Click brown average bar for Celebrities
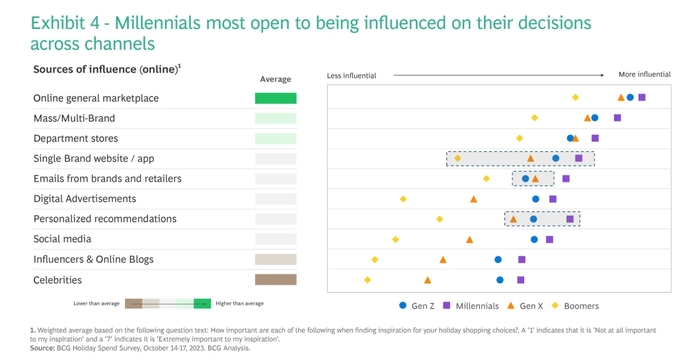700x362 pixels. coord(275,280)
